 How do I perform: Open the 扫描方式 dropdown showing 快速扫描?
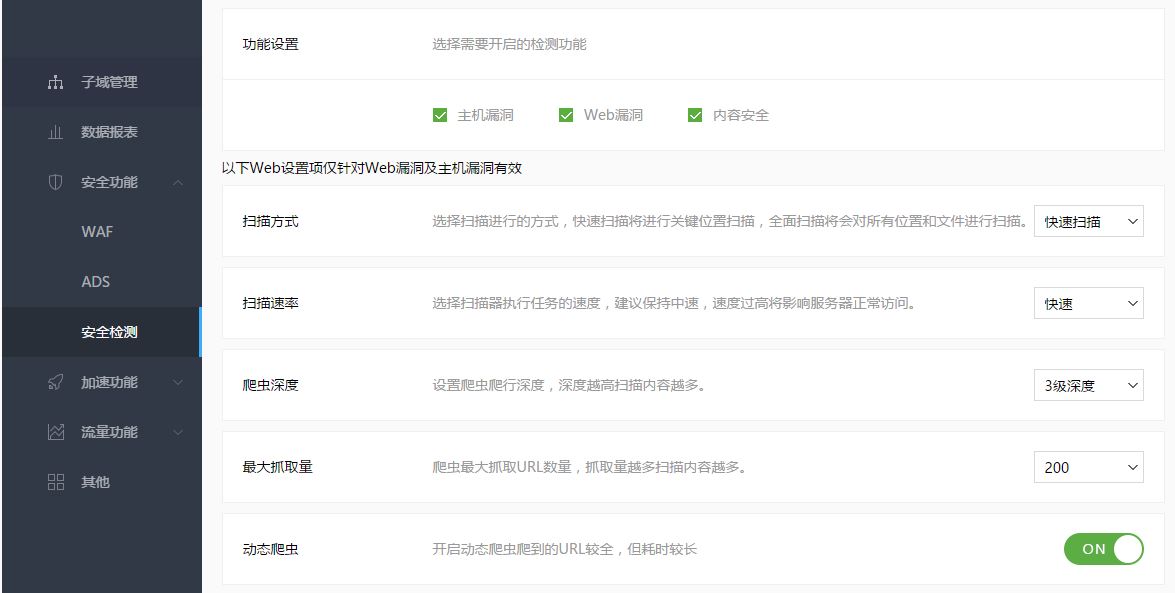pyautogui.click(x=1088, y=221)
